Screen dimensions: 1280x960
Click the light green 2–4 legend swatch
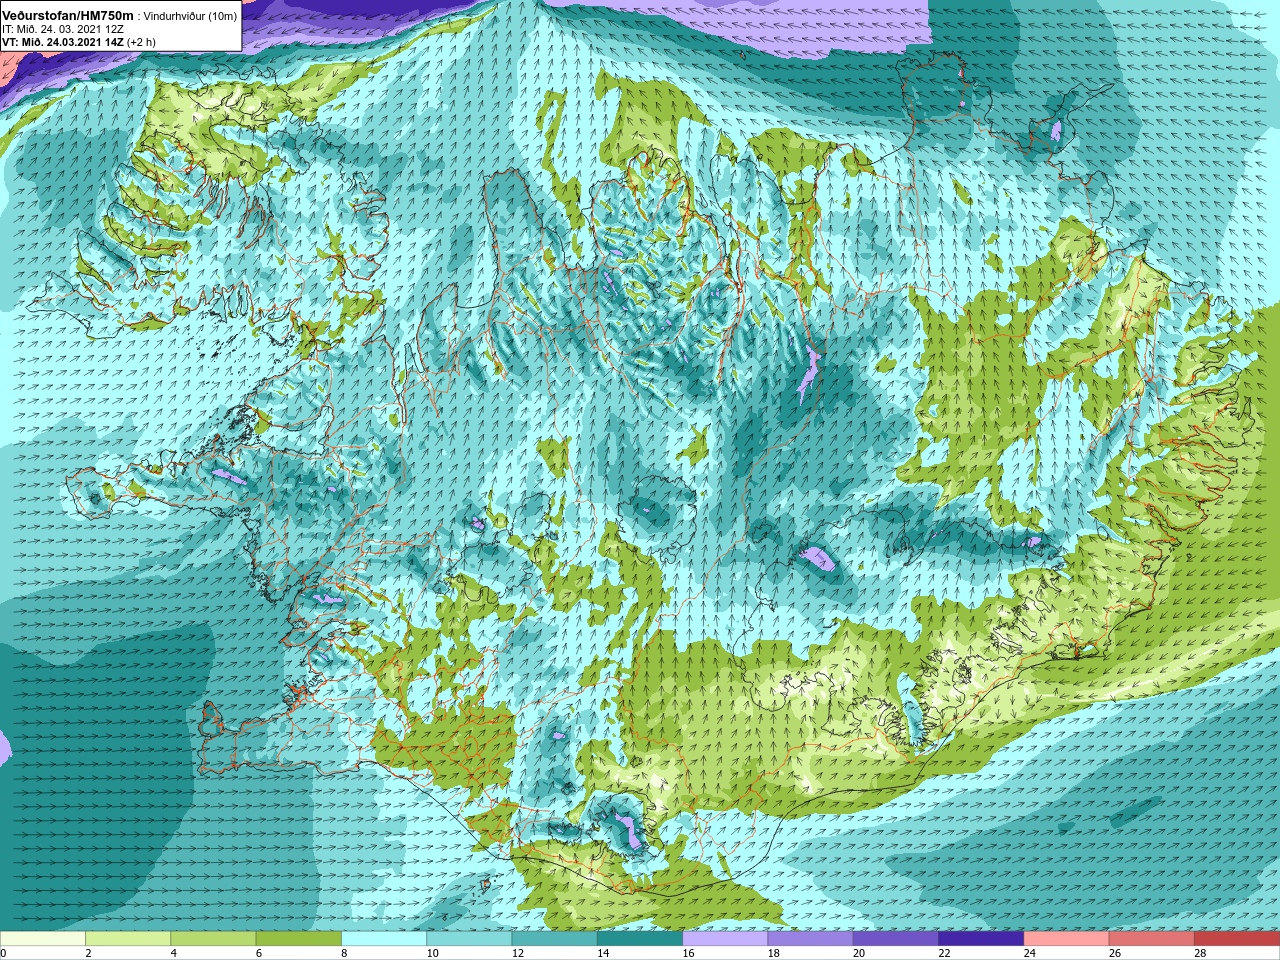click(128, 939)
